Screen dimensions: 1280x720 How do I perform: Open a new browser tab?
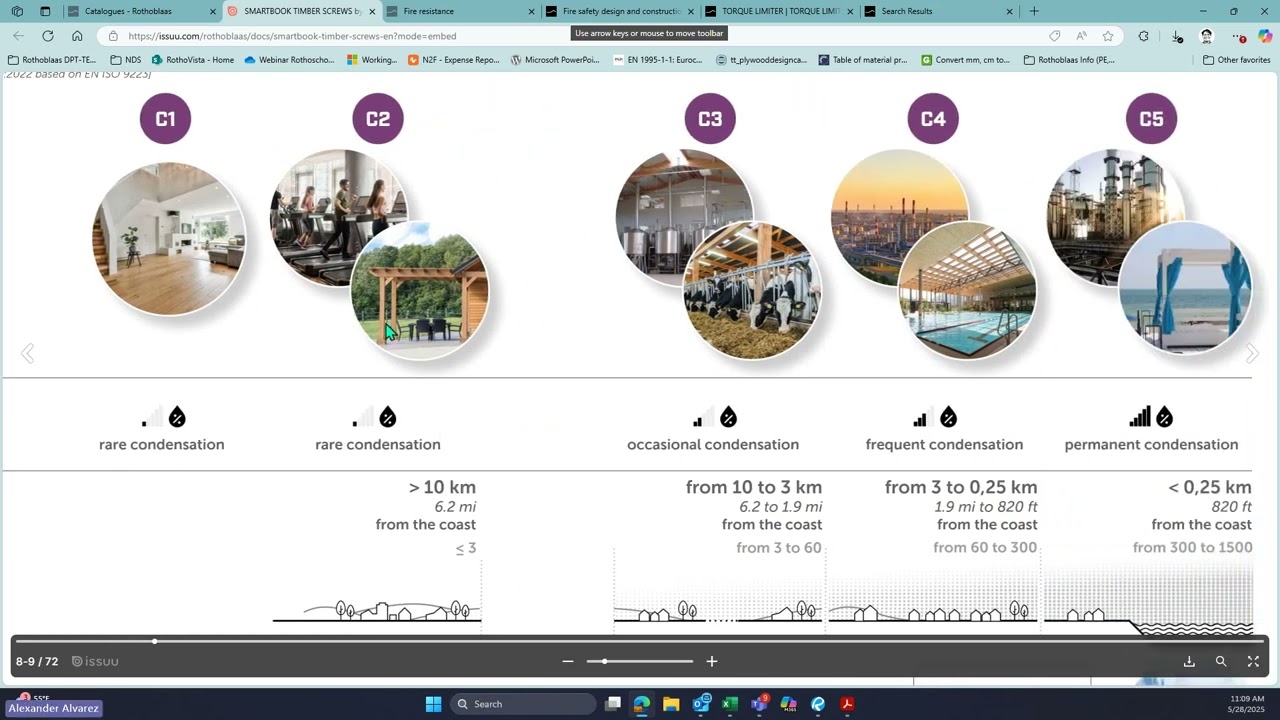1034,11
